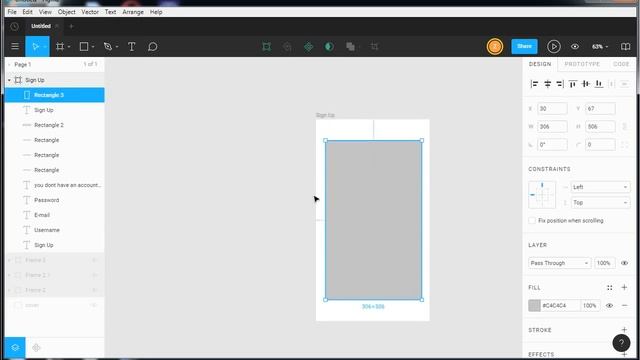
Task: Toggle independent corners icon
Action: coord(624,144)
